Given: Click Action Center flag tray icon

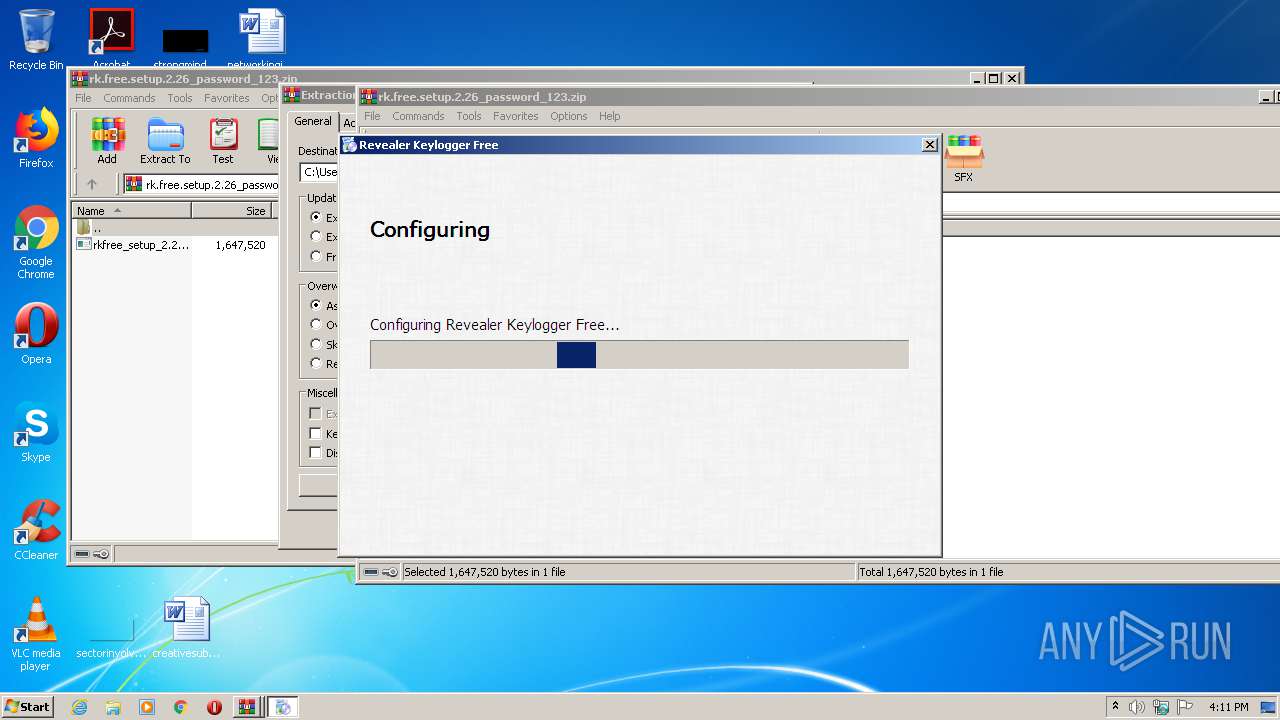Looking at the screenshot, I should pos(1186,707).
